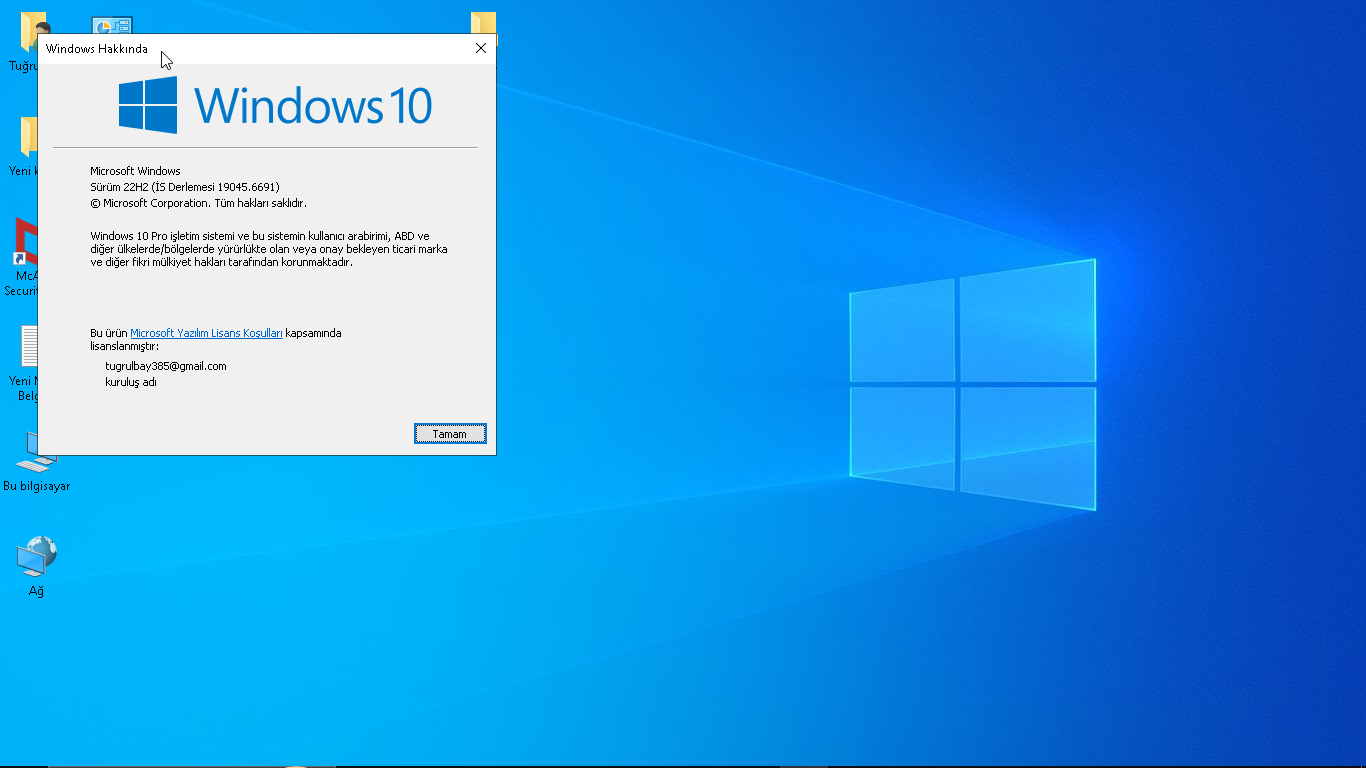This screenshot has width=1366, height=768.
Task: Select the Ağ network desktop icon
Action: tap(37, 566)
